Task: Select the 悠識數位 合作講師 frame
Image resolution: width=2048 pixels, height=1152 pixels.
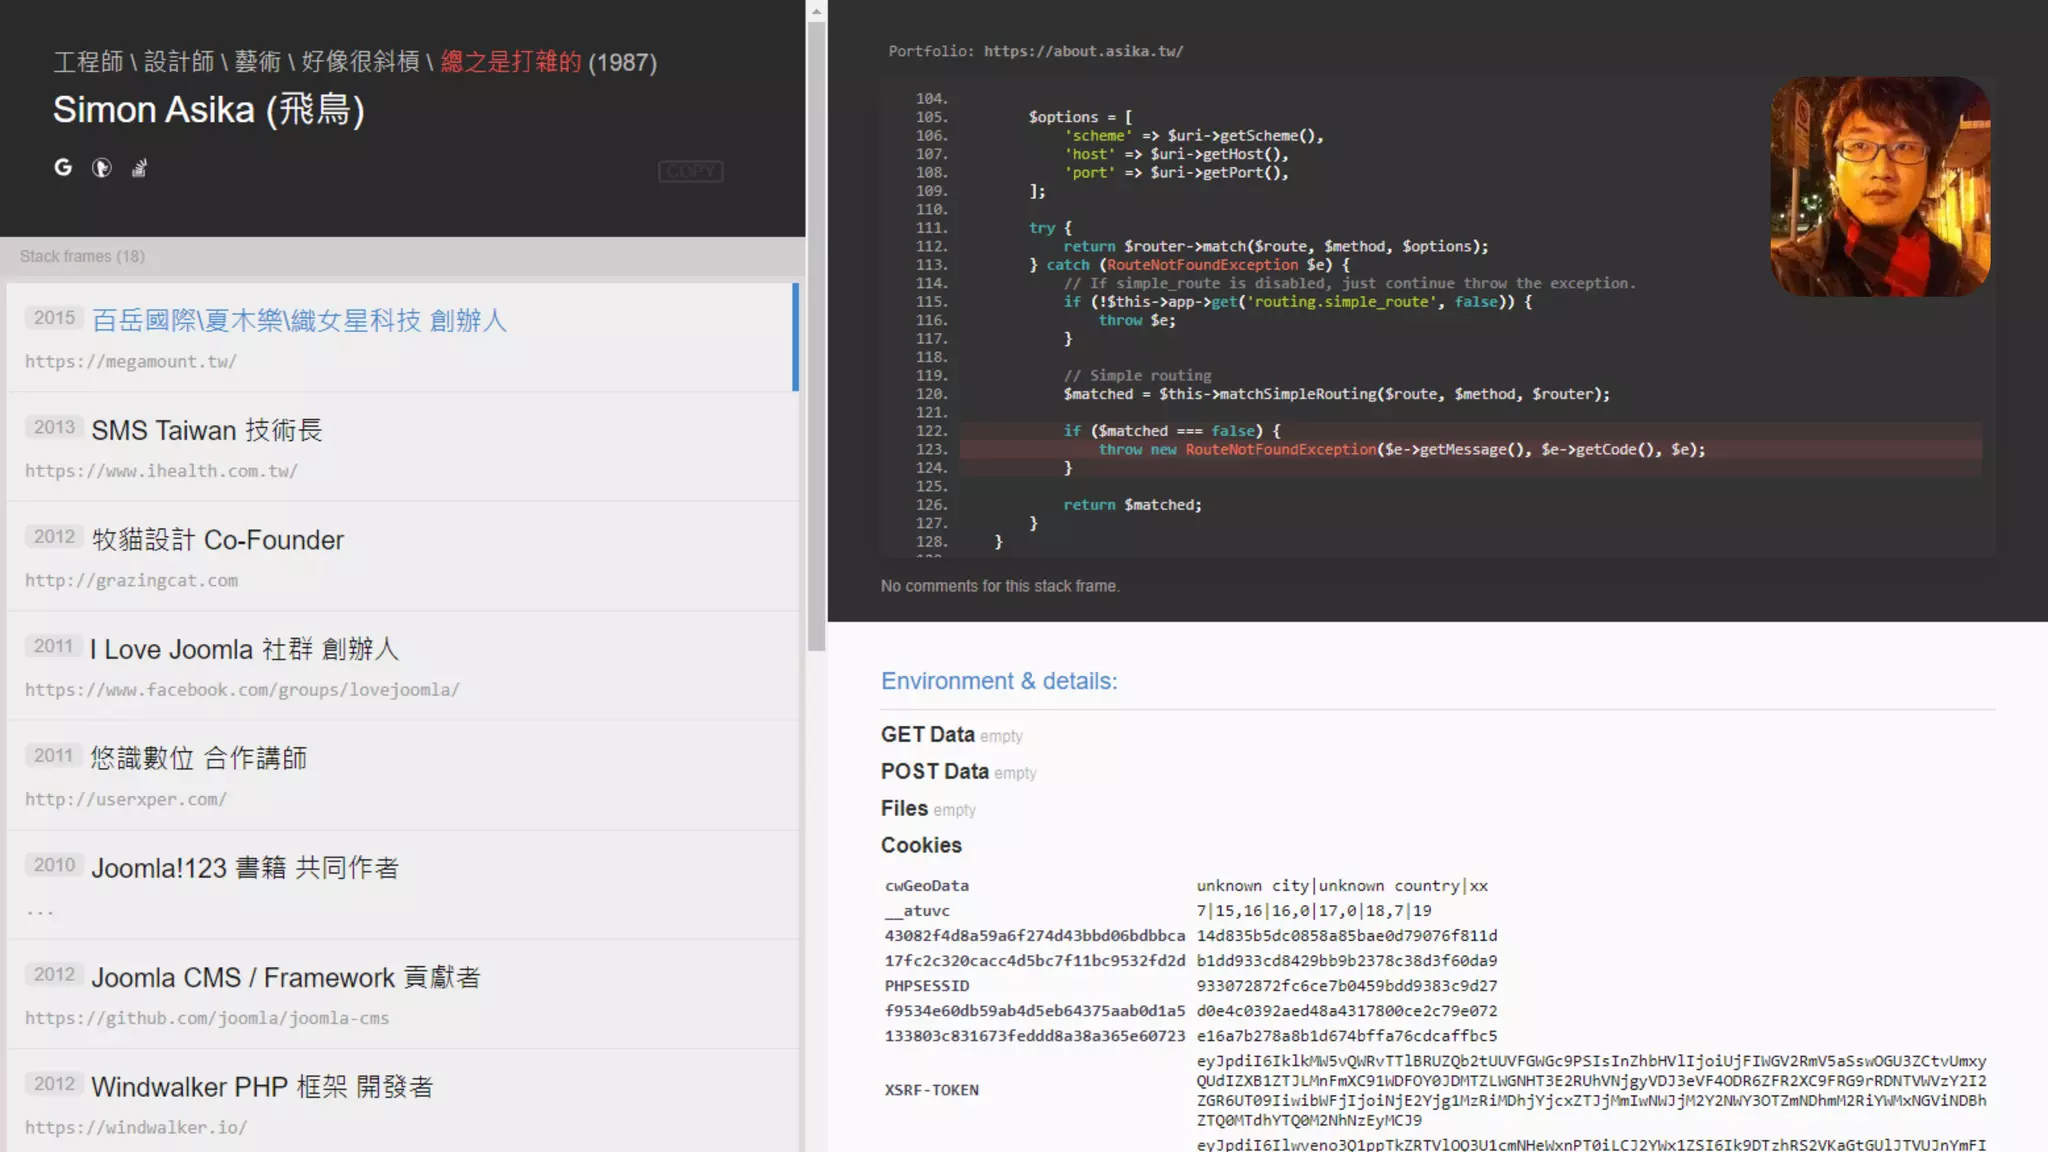Action: [x=400, y=776]
